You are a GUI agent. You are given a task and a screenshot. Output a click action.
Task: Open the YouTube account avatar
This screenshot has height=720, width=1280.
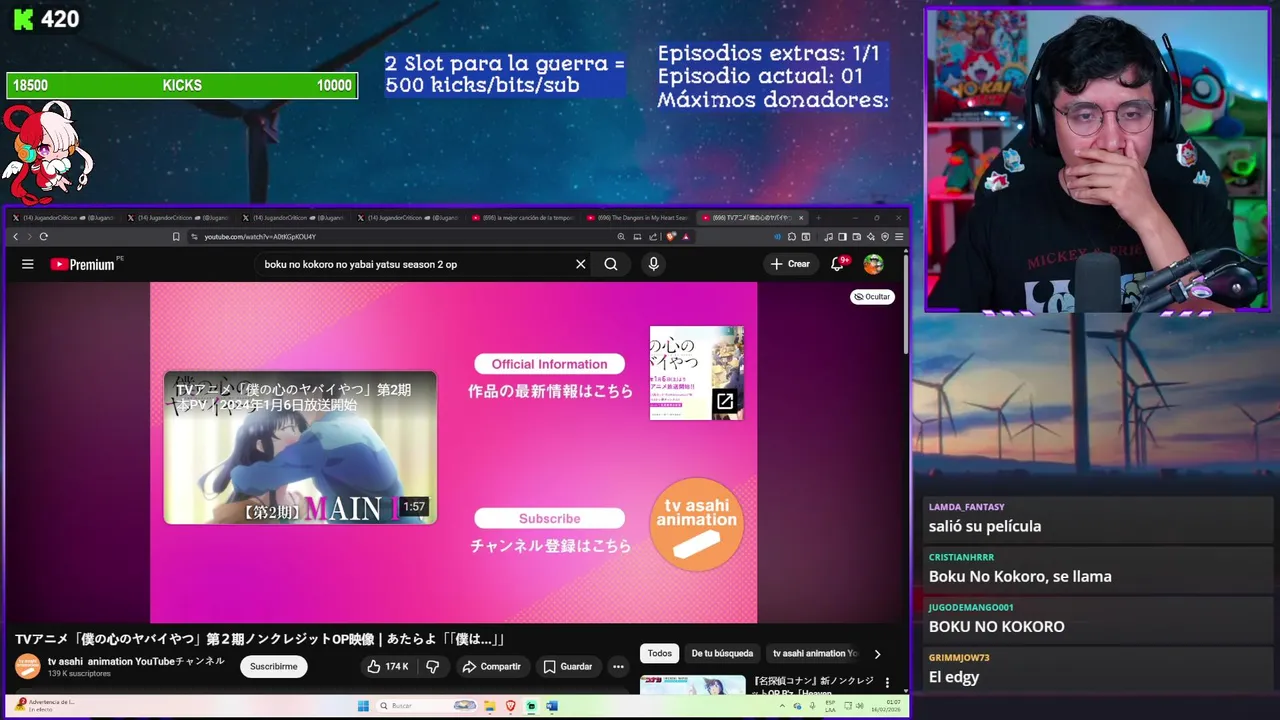click(x=873, y=264)
